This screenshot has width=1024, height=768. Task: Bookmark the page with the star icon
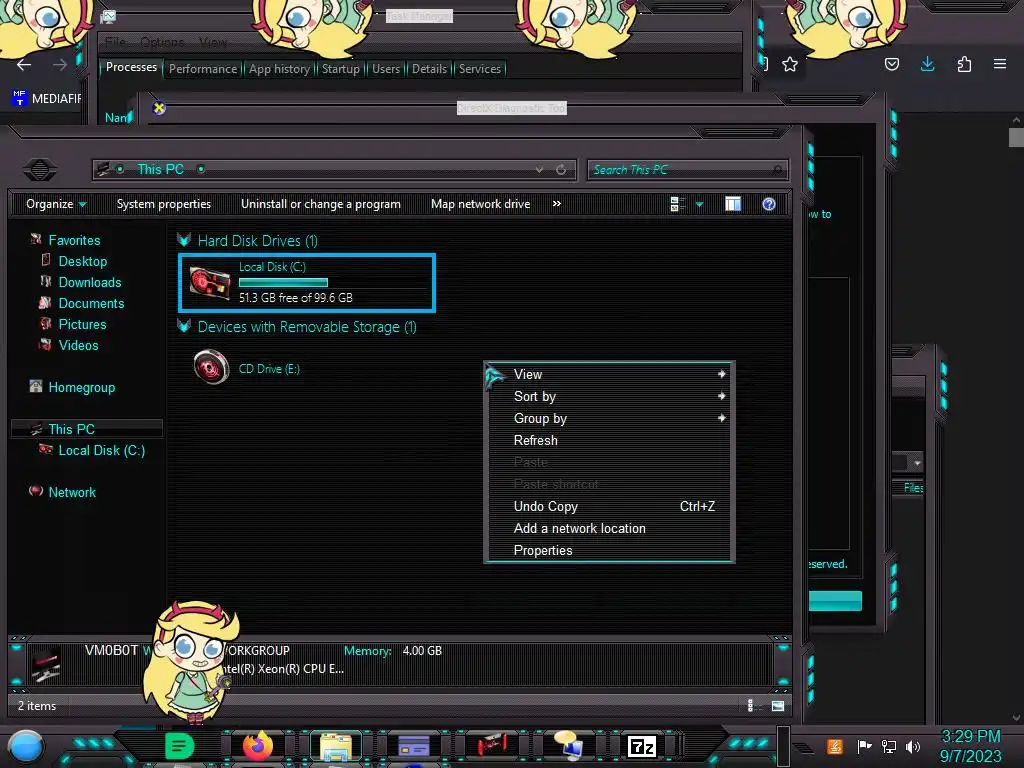[790, 64]
